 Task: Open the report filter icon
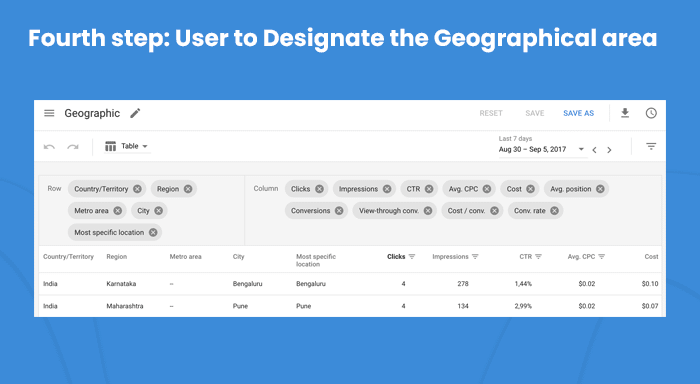tap(651, 146)
